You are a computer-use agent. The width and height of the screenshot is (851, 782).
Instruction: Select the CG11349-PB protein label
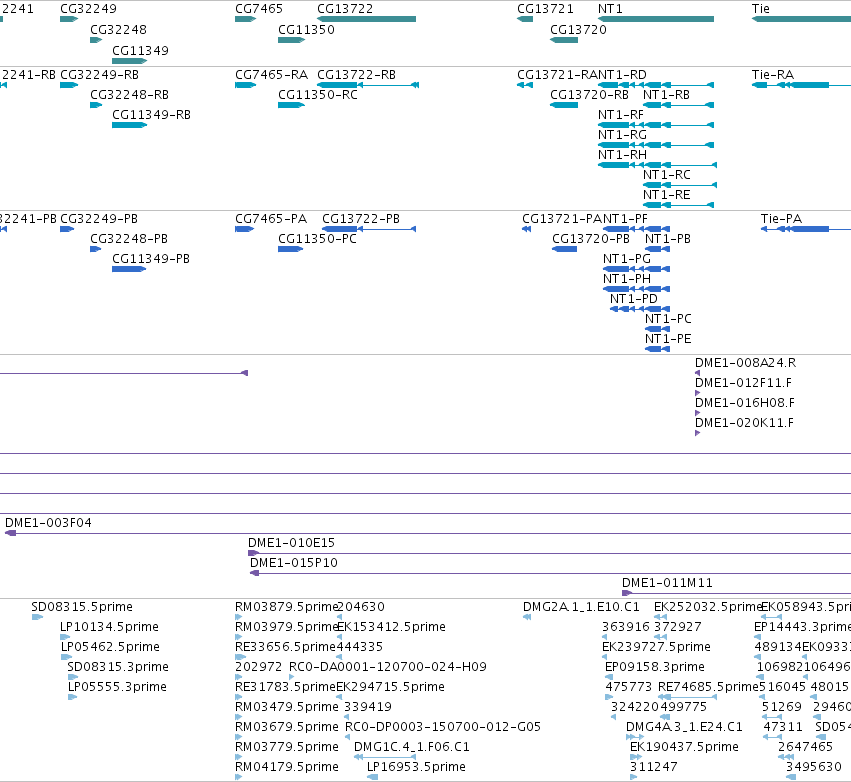coord(151,259)
